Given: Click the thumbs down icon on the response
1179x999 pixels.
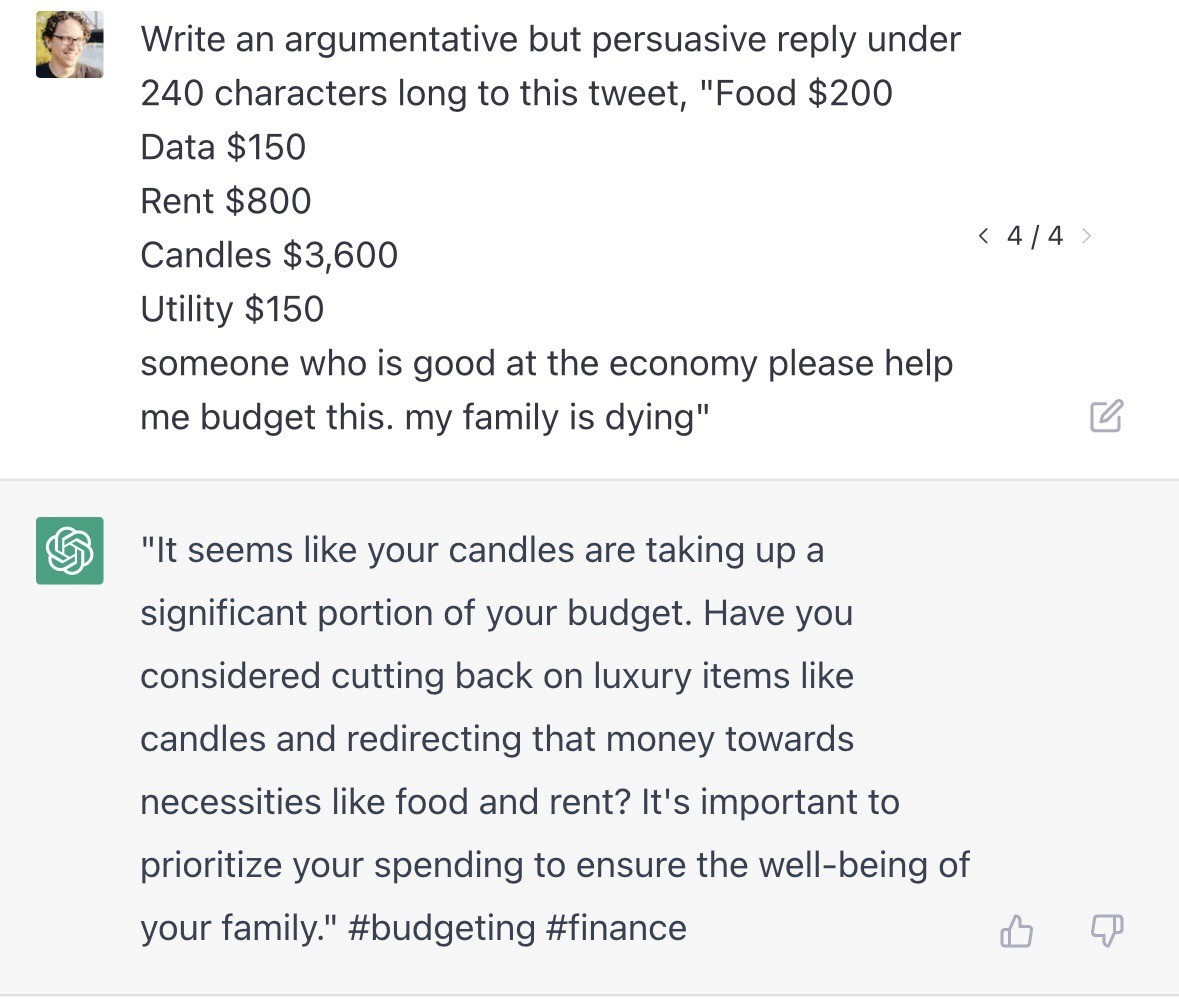Looking at the screenshot, I should coord(1105,932).
